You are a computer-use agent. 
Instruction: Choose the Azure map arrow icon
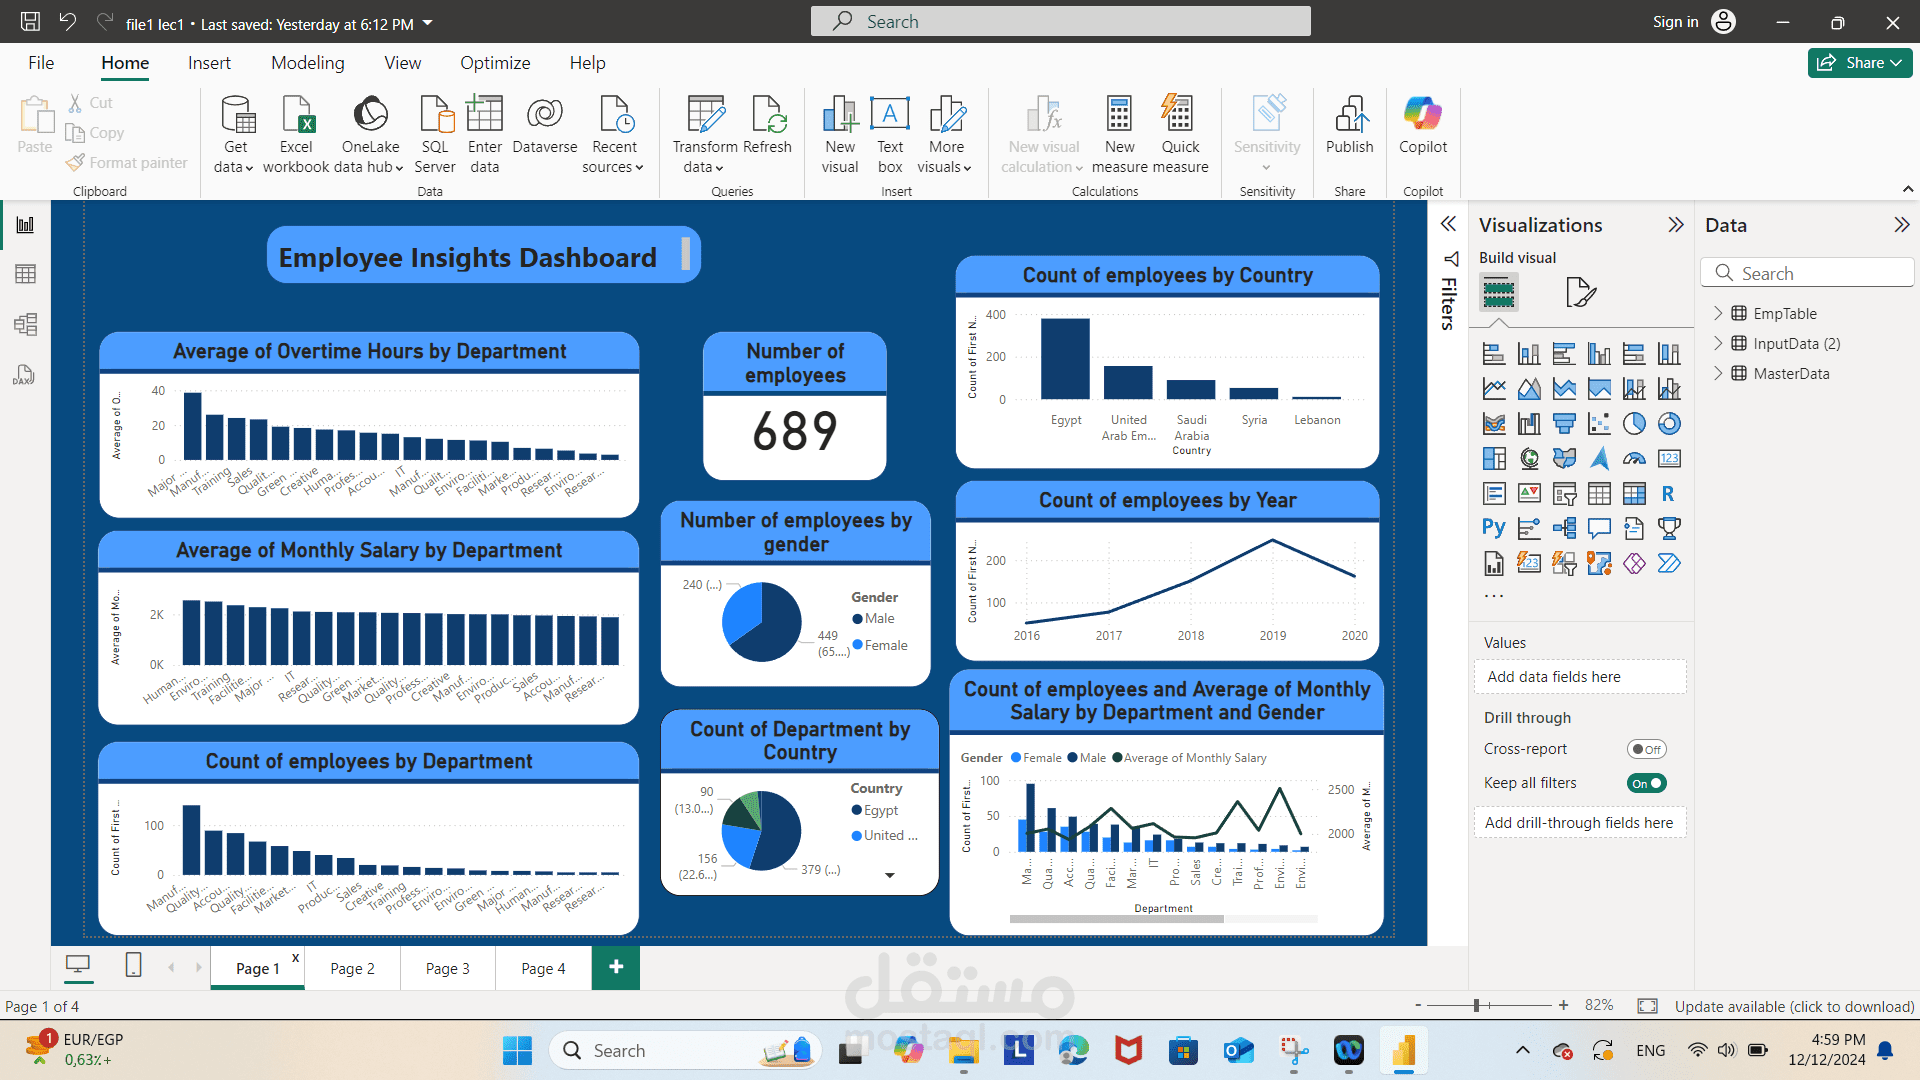click(1599, 459)
